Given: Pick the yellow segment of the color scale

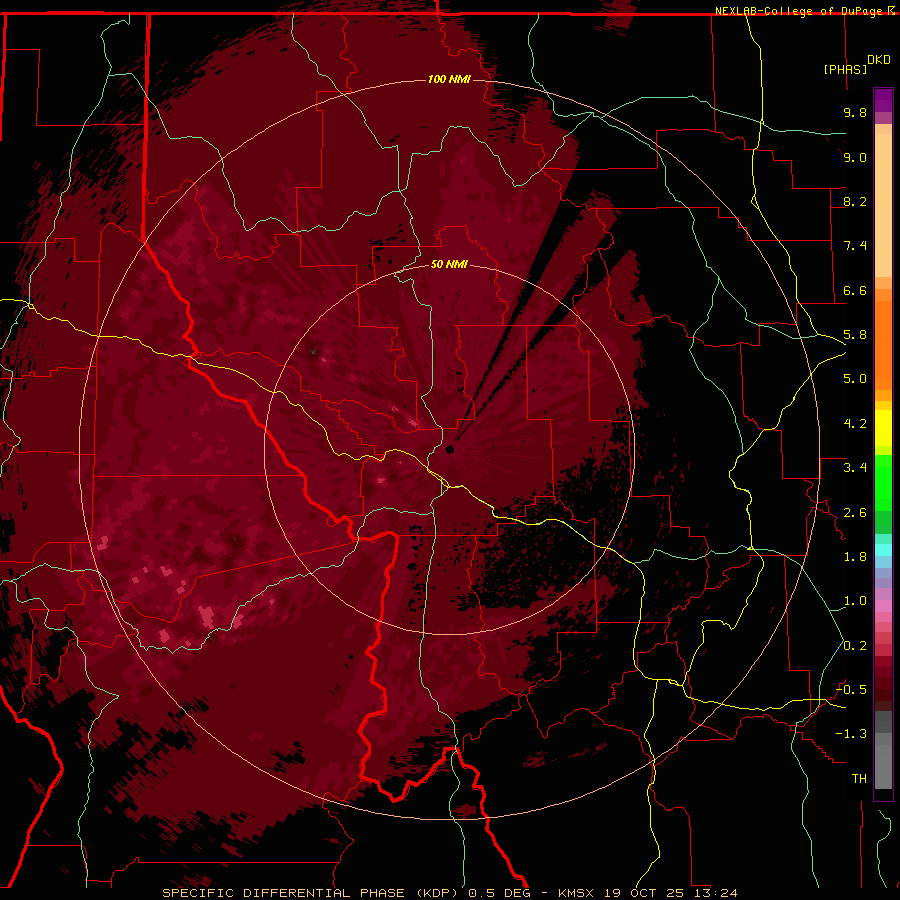Looking at the screenshot, I should click(x=883, y=428).
